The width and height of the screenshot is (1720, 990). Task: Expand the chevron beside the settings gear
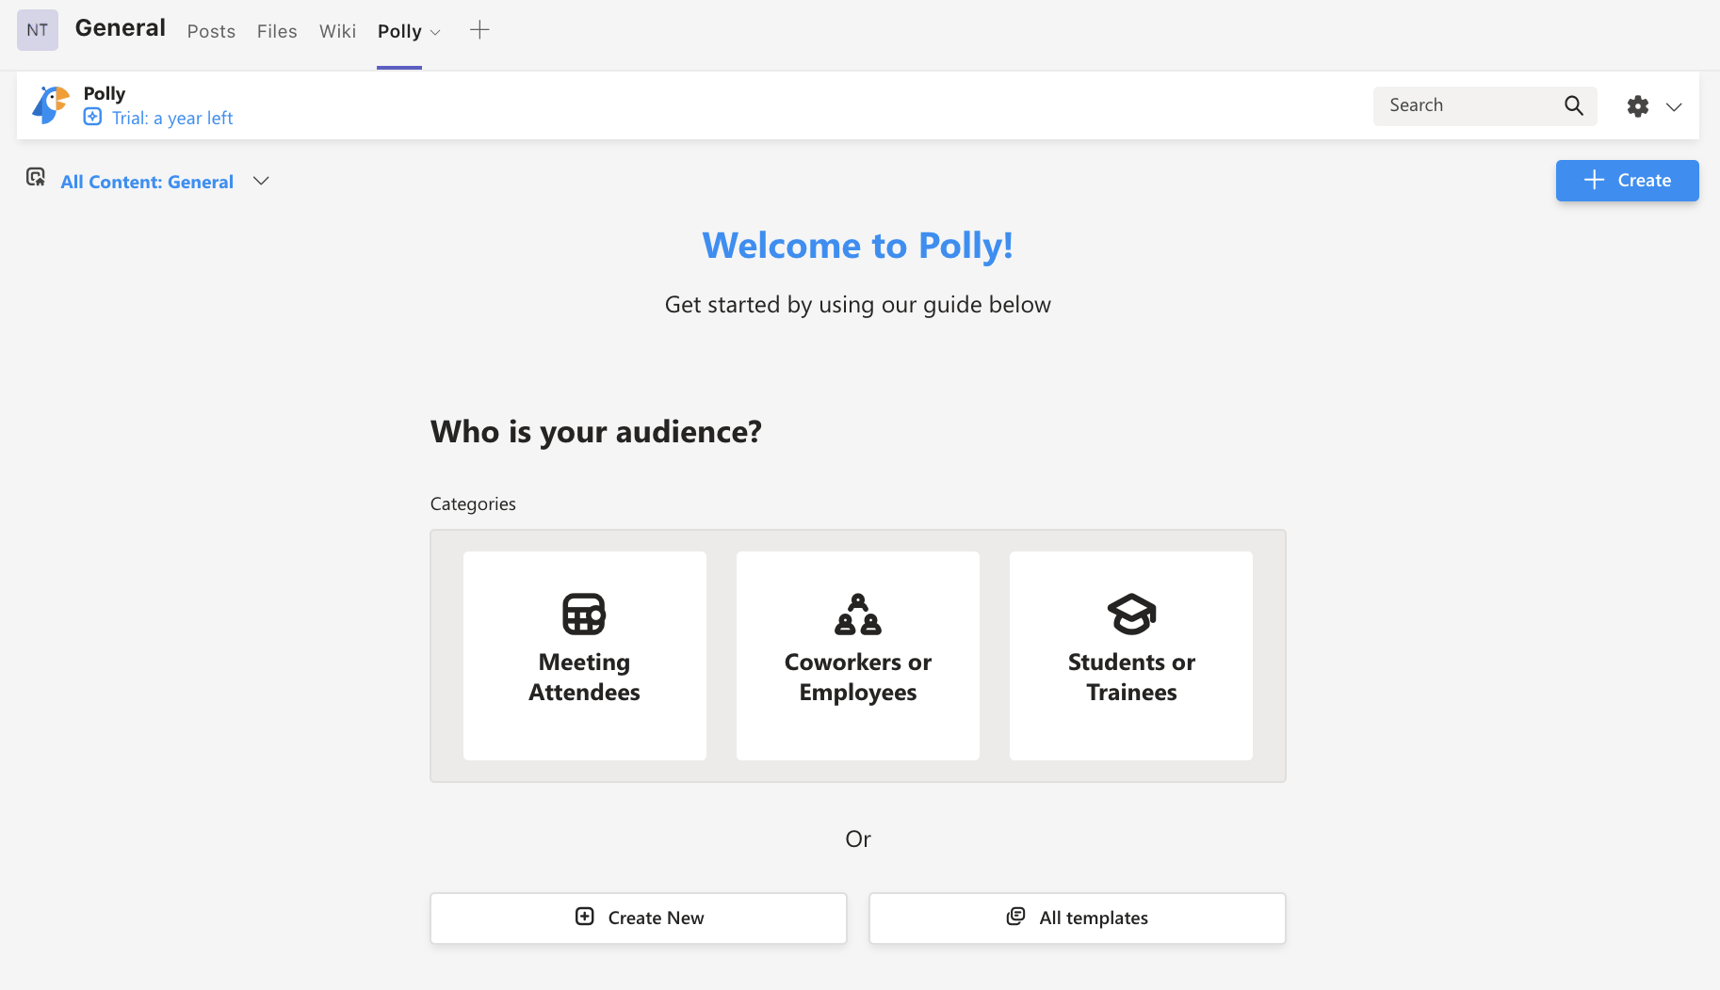click(x=1673, y=106)
